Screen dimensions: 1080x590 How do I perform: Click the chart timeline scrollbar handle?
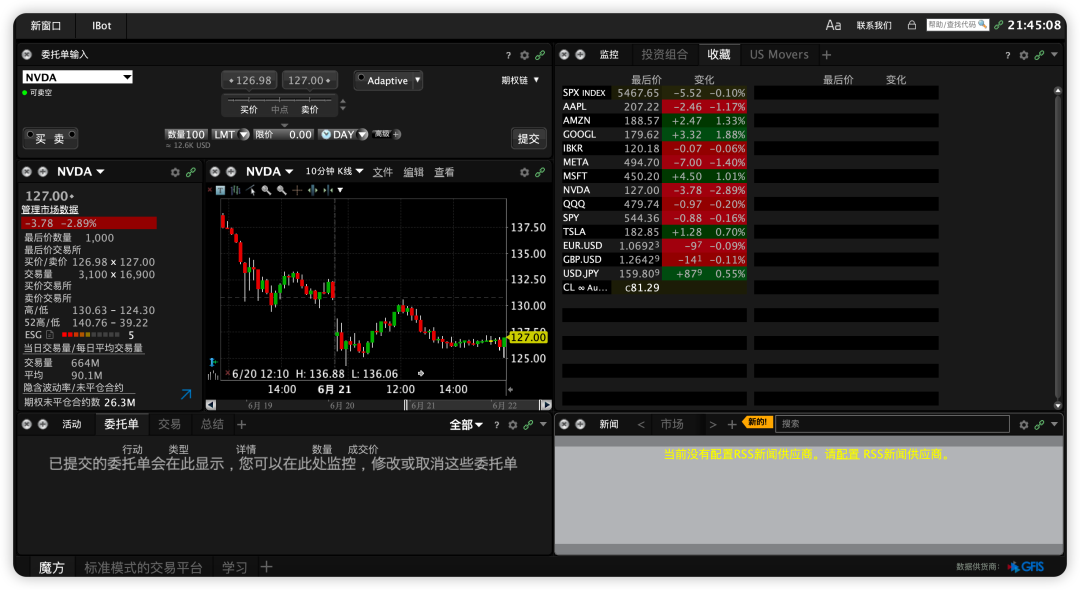406,405
